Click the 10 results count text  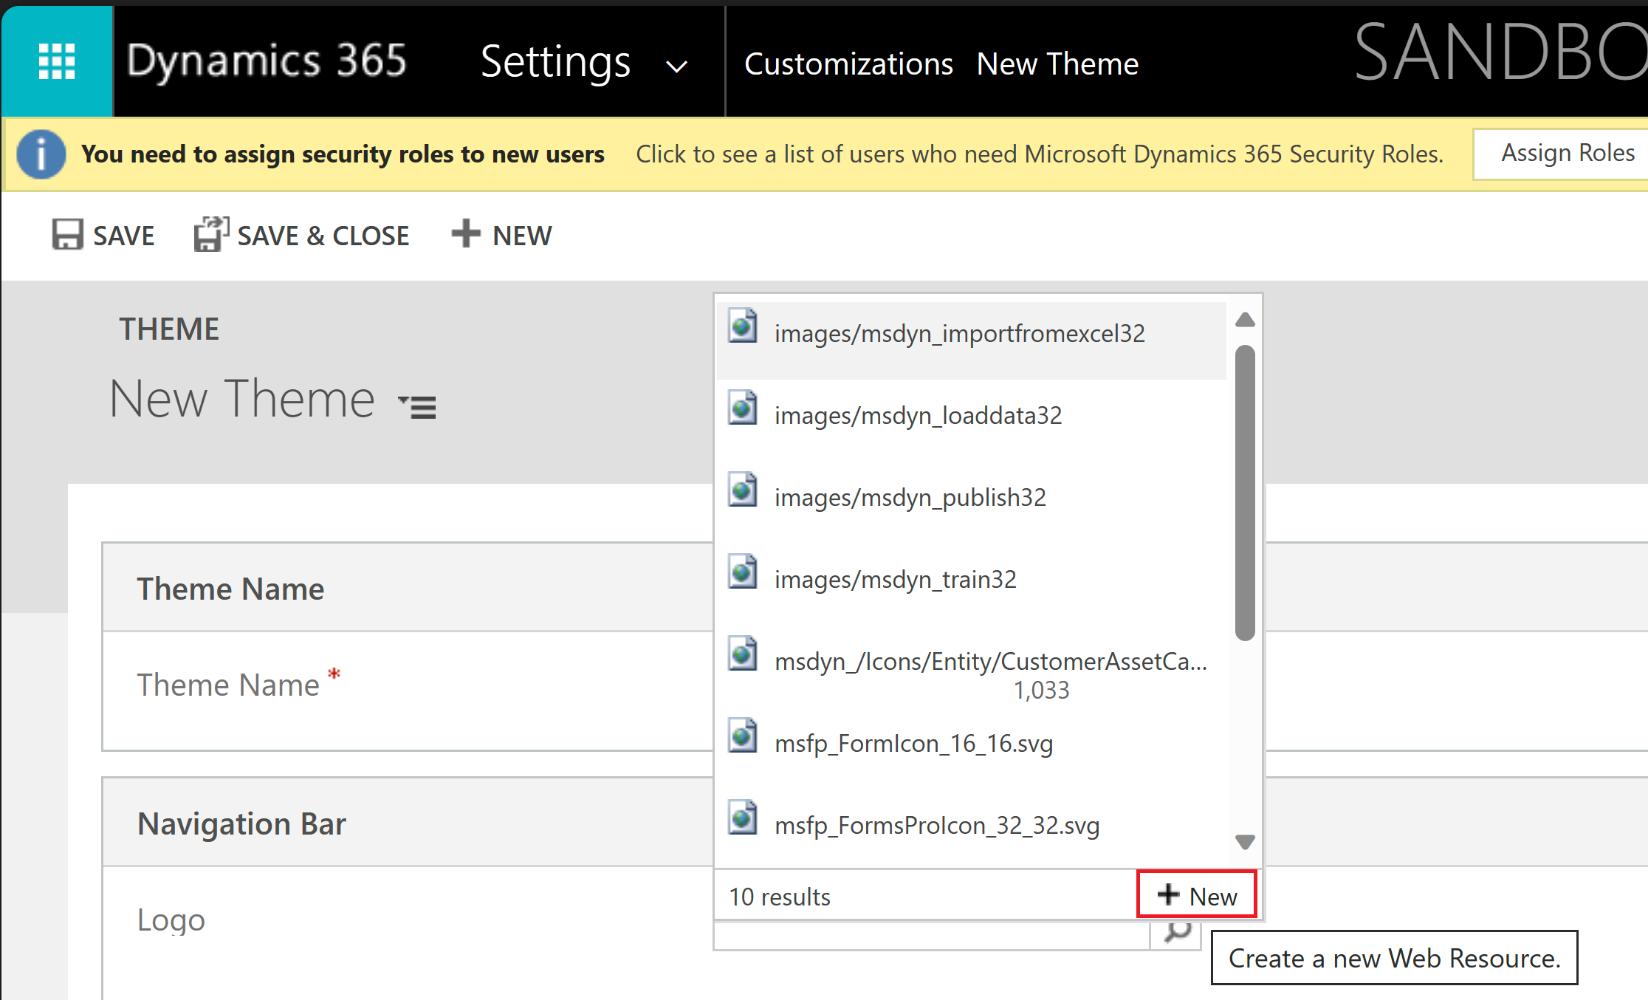pyautogui.click(x=780, y=897)
